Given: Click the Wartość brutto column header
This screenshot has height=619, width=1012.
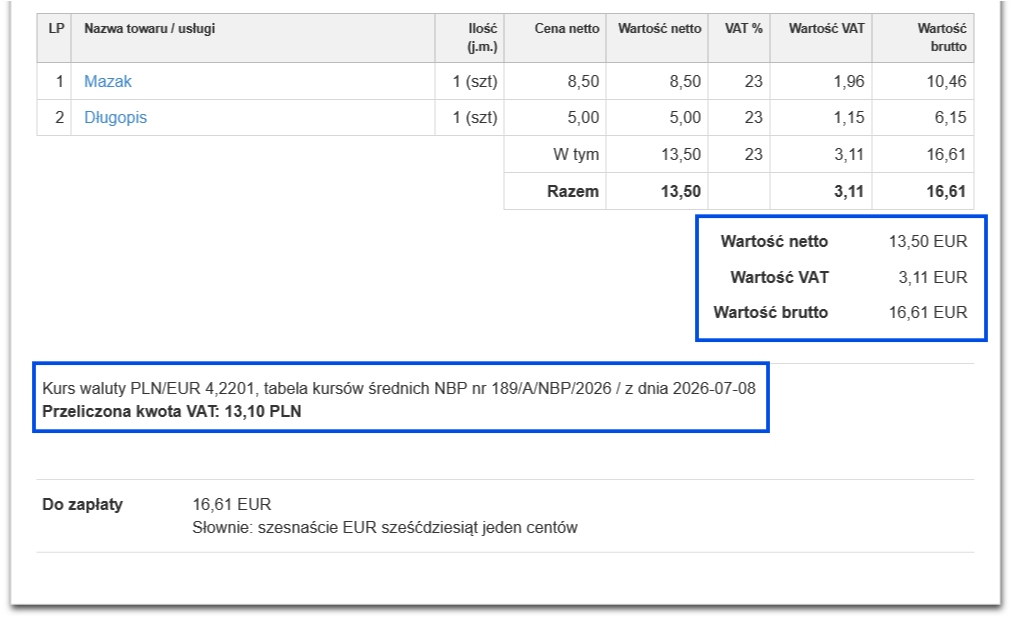Looking at the screenshot, I should [942, 37].
